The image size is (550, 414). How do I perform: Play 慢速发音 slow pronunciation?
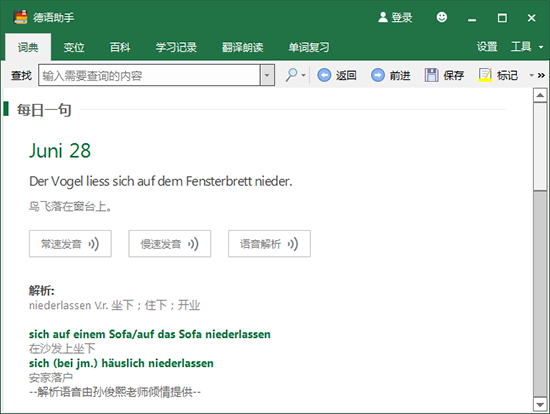tap(170, 244)
